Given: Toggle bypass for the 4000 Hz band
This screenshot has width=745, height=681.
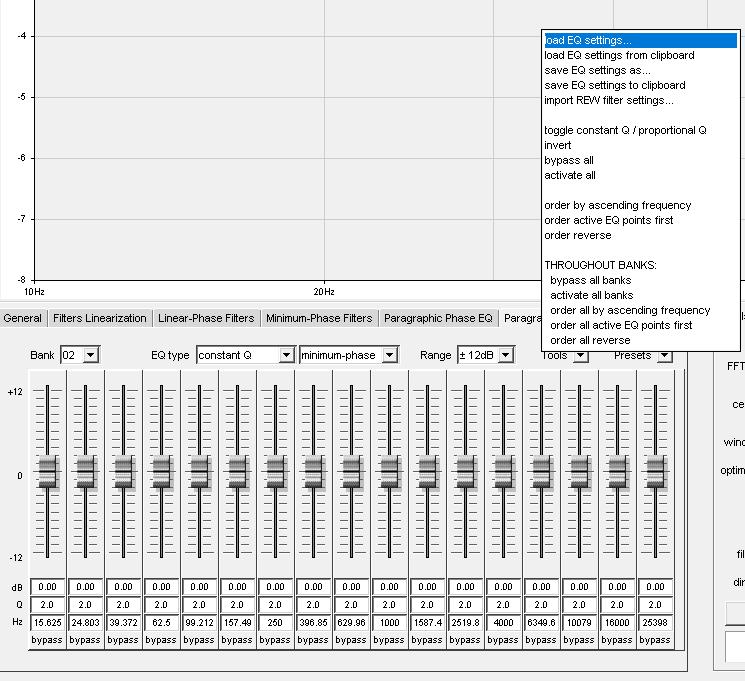Looking at the screenshot, I should (503, 640).
